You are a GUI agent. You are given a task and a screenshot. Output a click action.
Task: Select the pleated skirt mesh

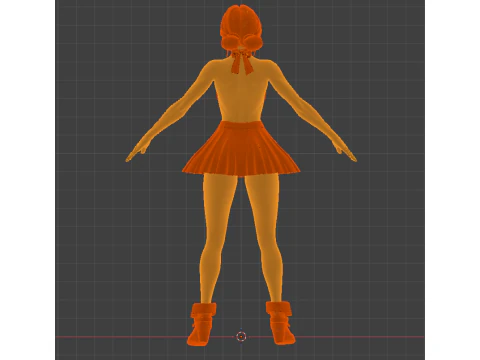(241, 149)
